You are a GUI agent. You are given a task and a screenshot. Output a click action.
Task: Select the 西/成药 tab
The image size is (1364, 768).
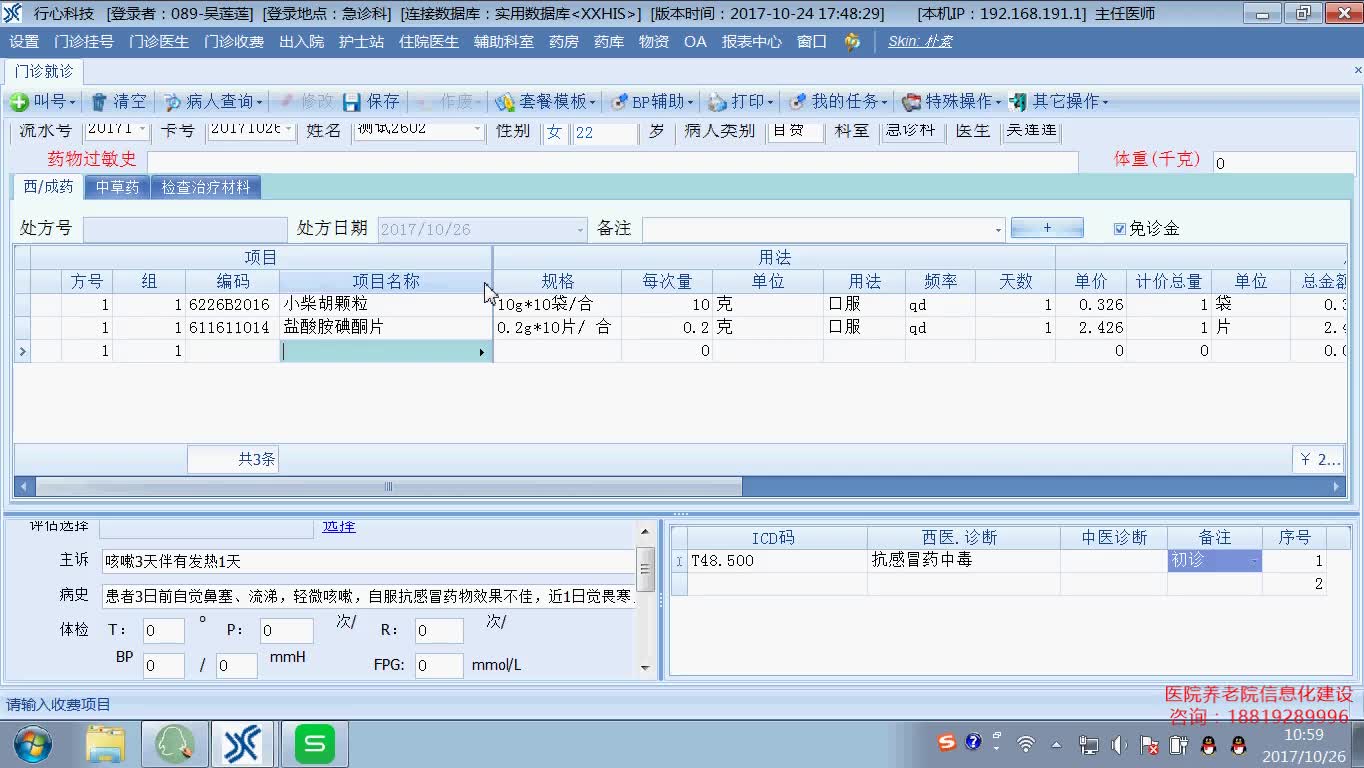point(48,187)
